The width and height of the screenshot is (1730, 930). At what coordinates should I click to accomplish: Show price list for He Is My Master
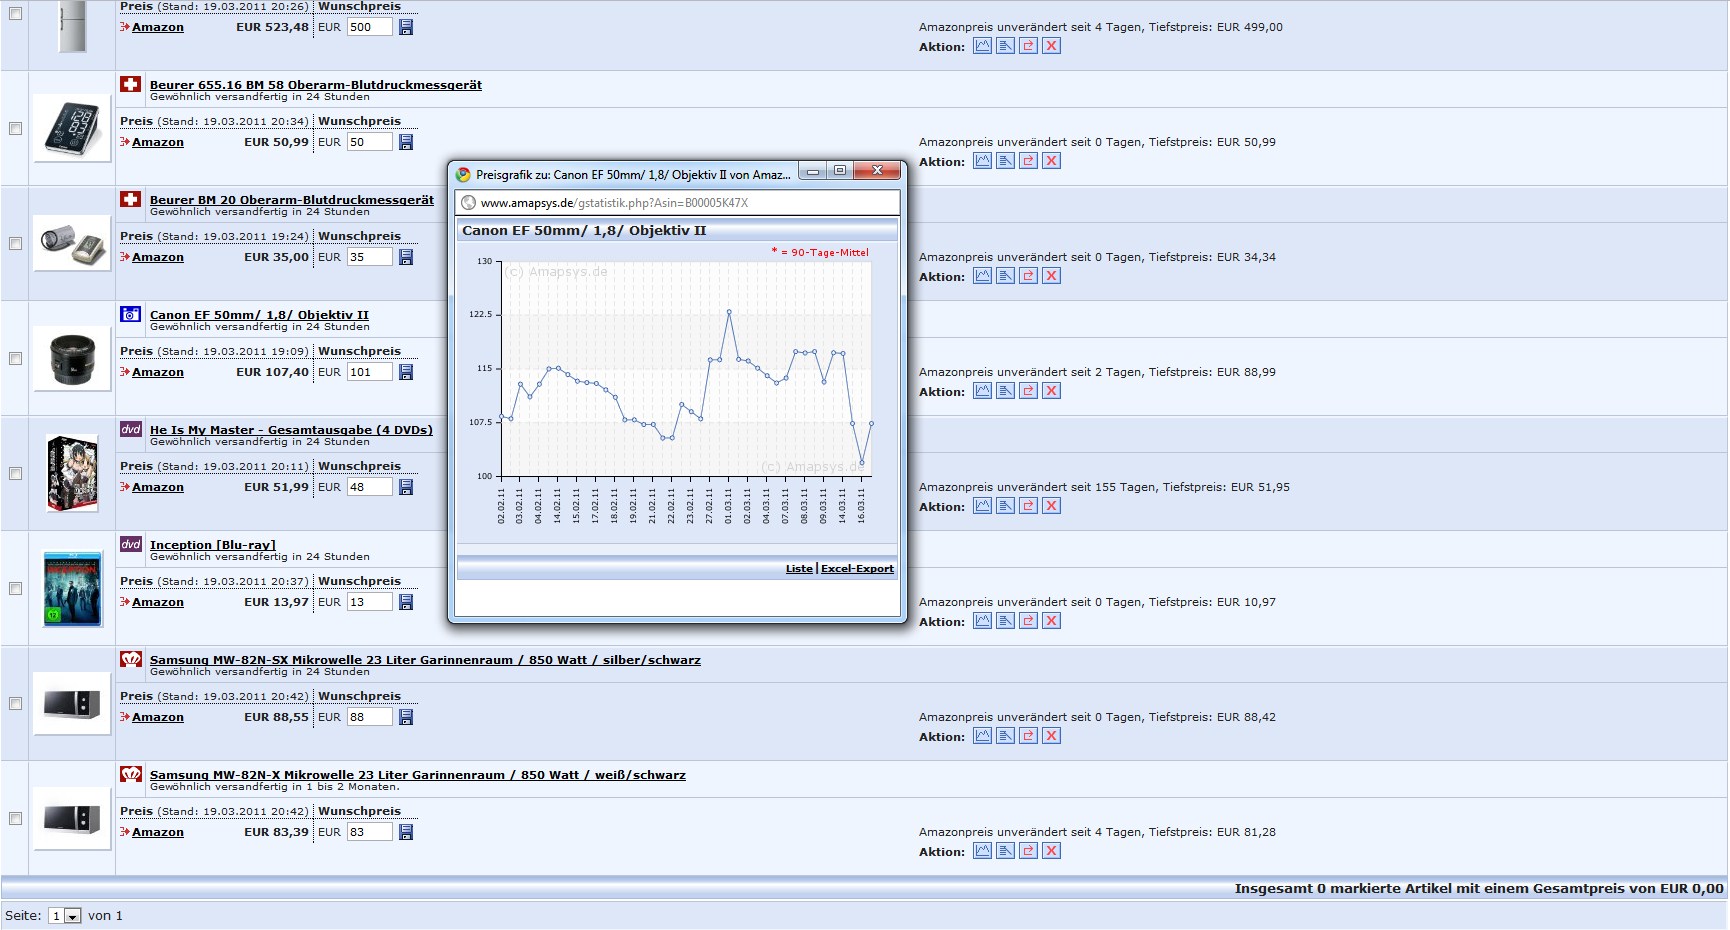pos(1005,506)
